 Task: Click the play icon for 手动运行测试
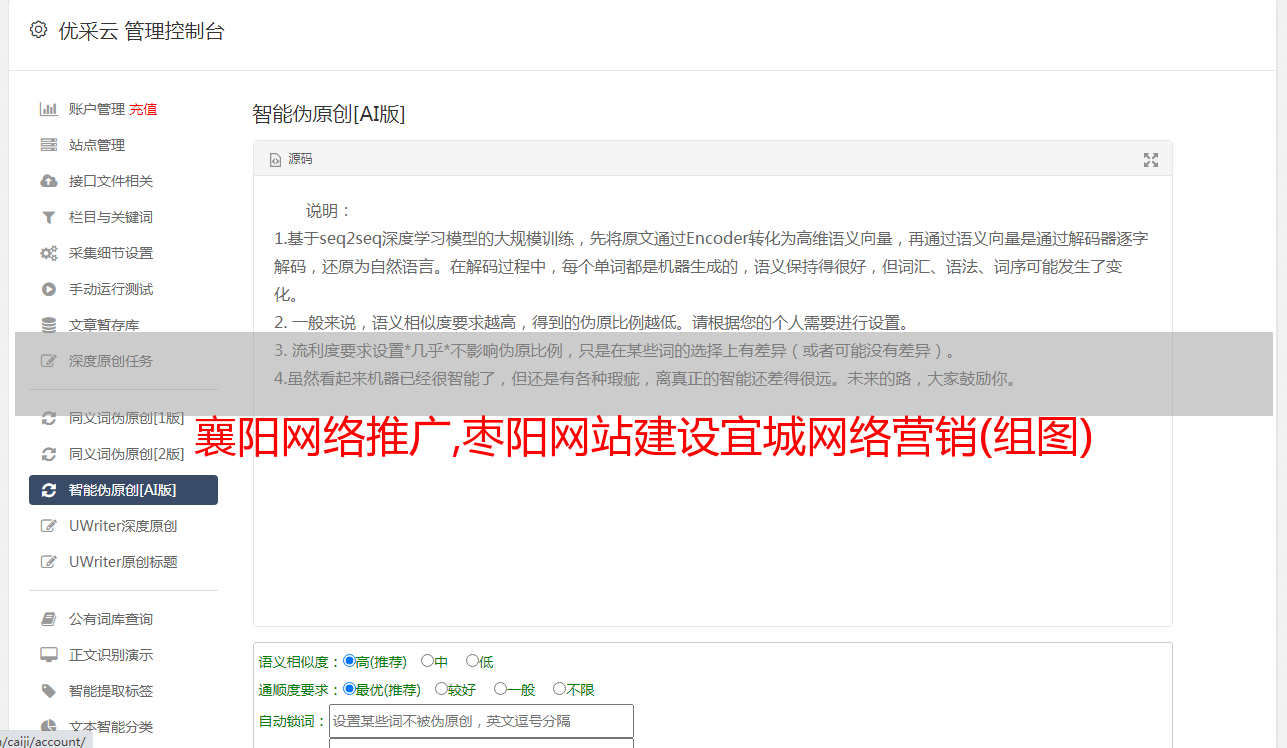pyautogui.click(x=48, y=289)
